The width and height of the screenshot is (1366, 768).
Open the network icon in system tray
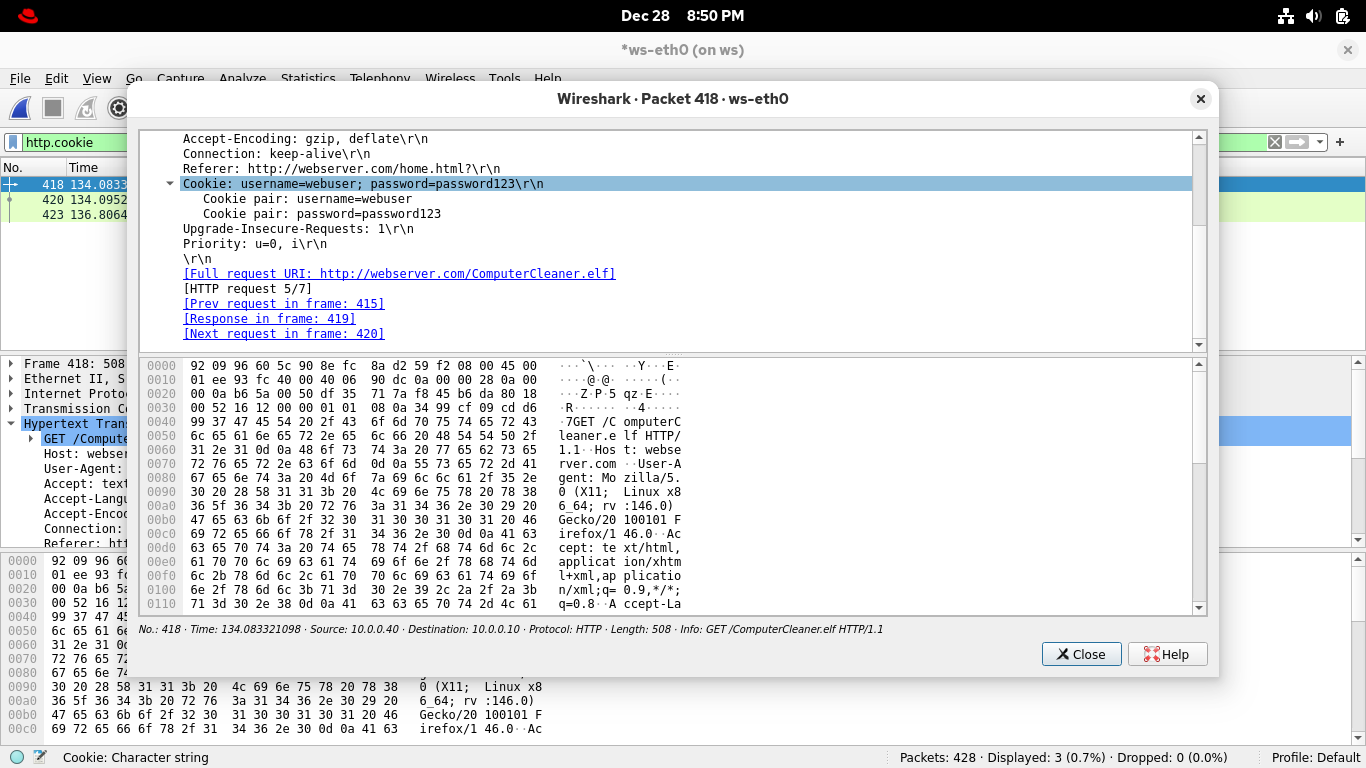click(x=1286, y=16)
